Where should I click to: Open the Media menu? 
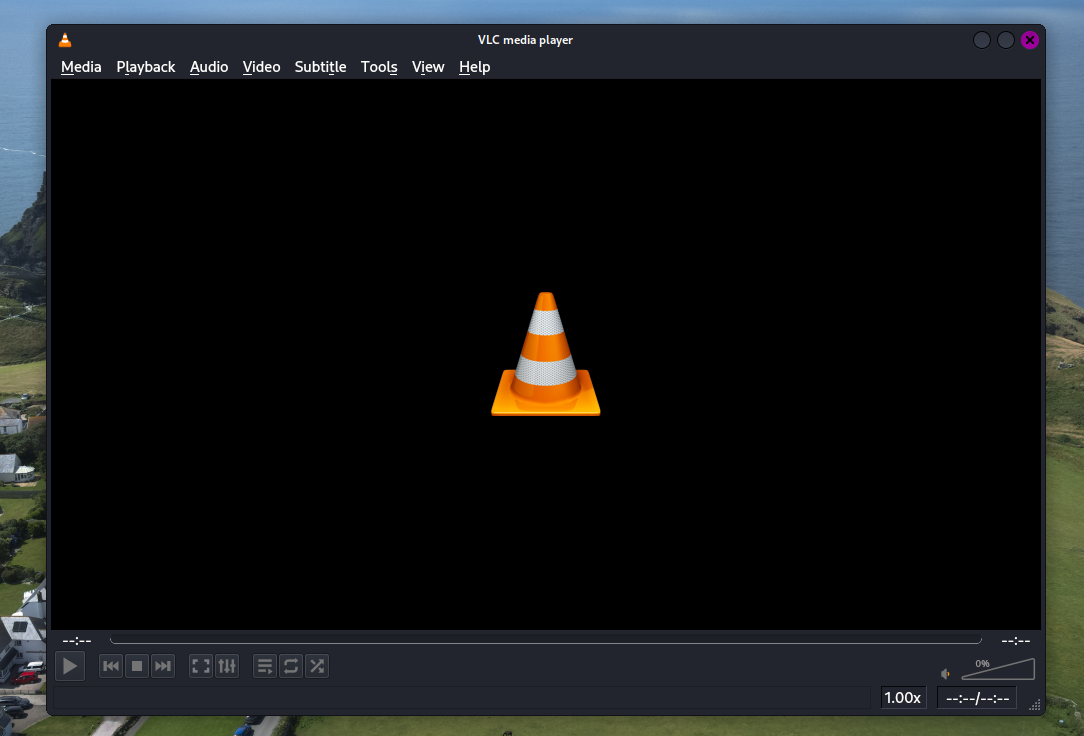point(81,67)
